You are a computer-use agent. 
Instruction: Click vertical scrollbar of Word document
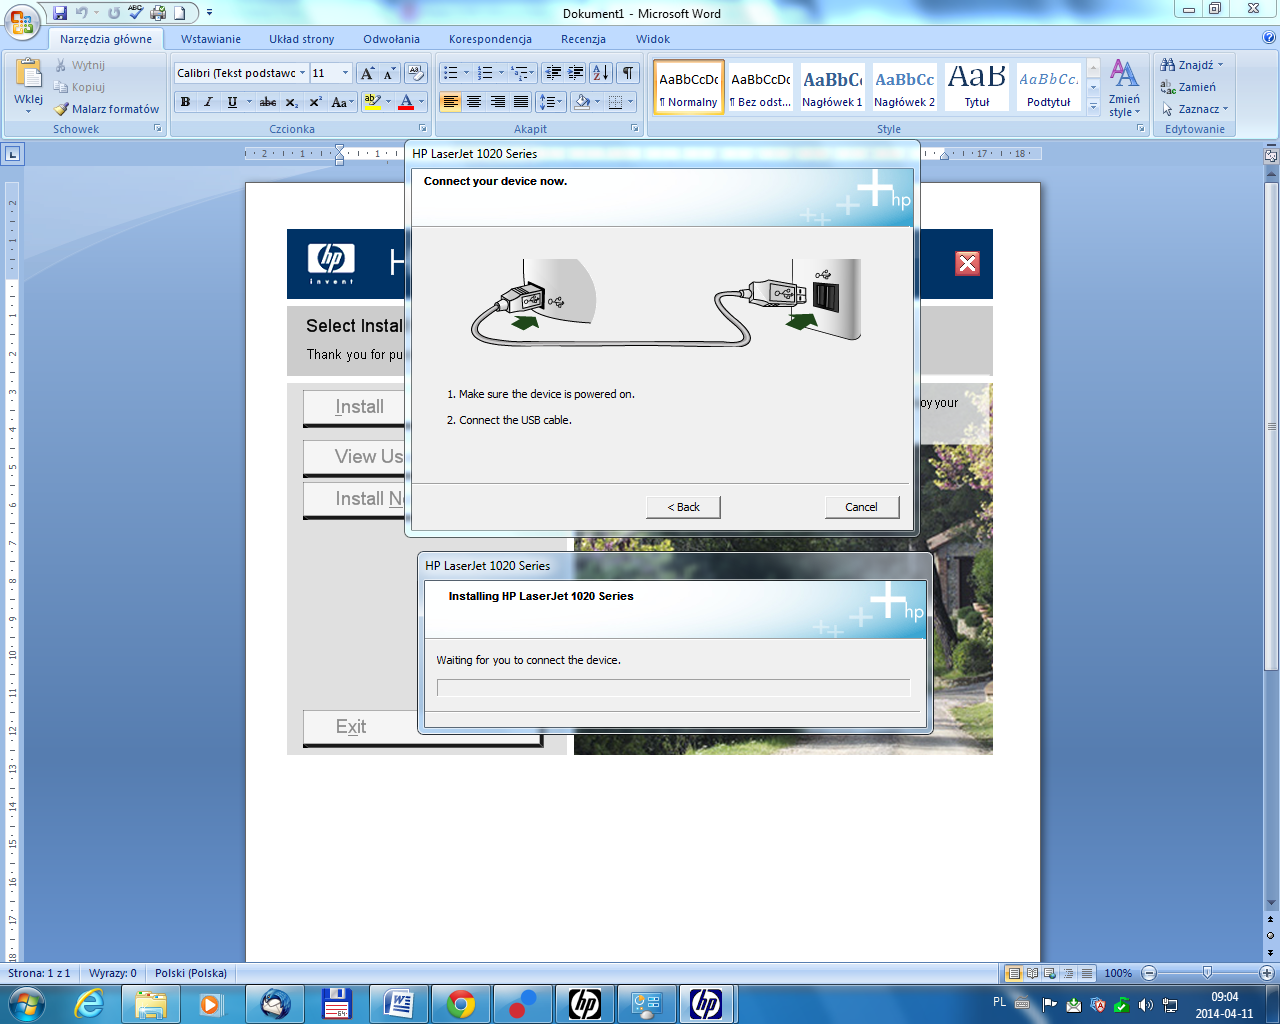[1271, 425]
